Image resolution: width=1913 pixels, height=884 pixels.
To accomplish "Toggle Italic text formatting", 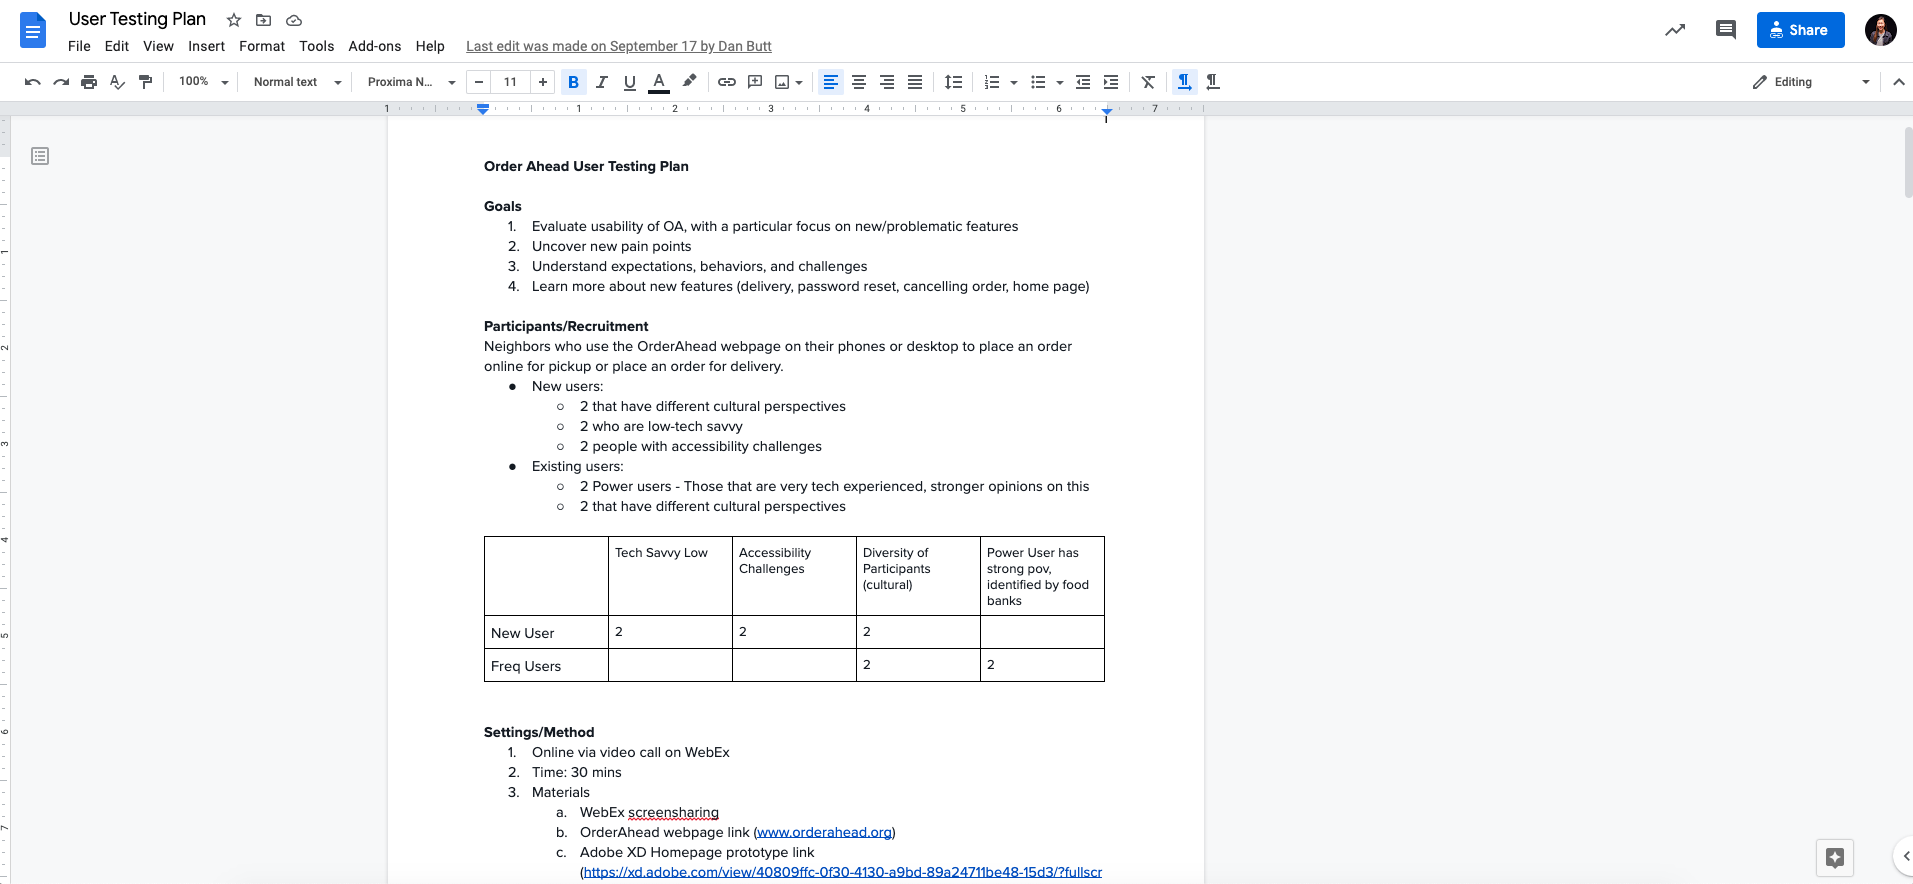I will [601, 82].
